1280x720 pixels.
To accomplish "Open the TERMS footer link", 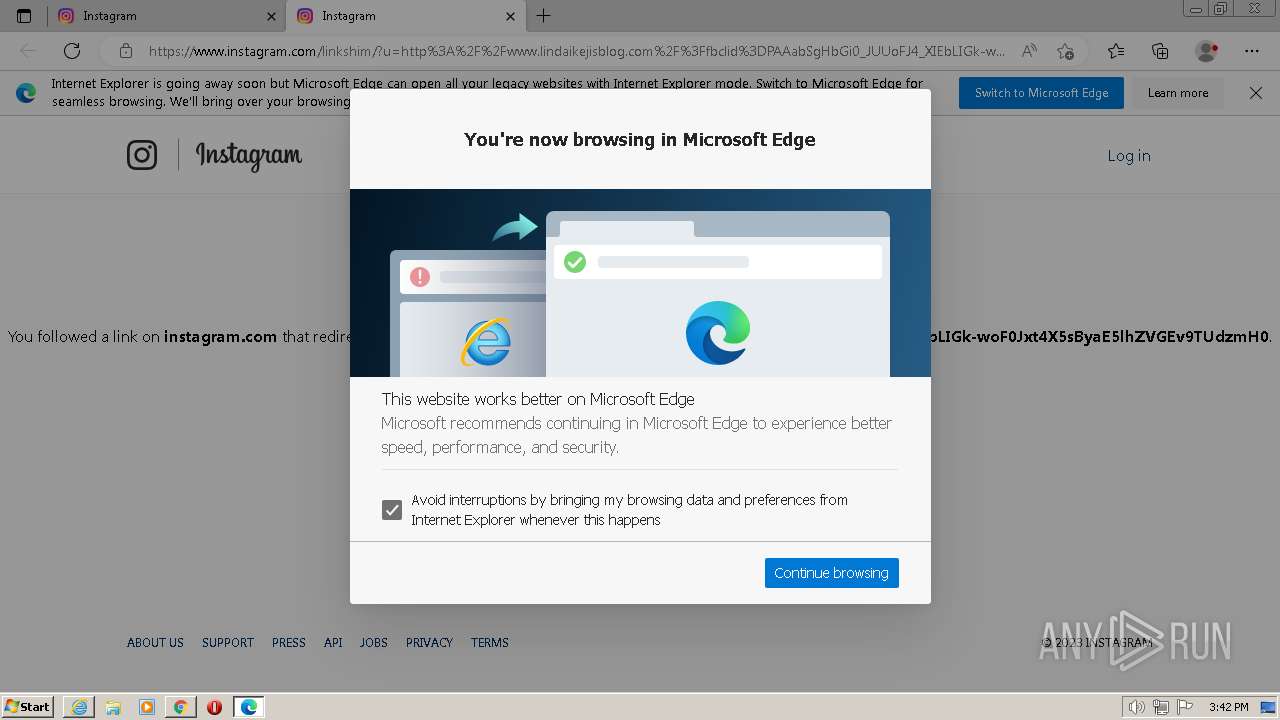I will (490, 643).
